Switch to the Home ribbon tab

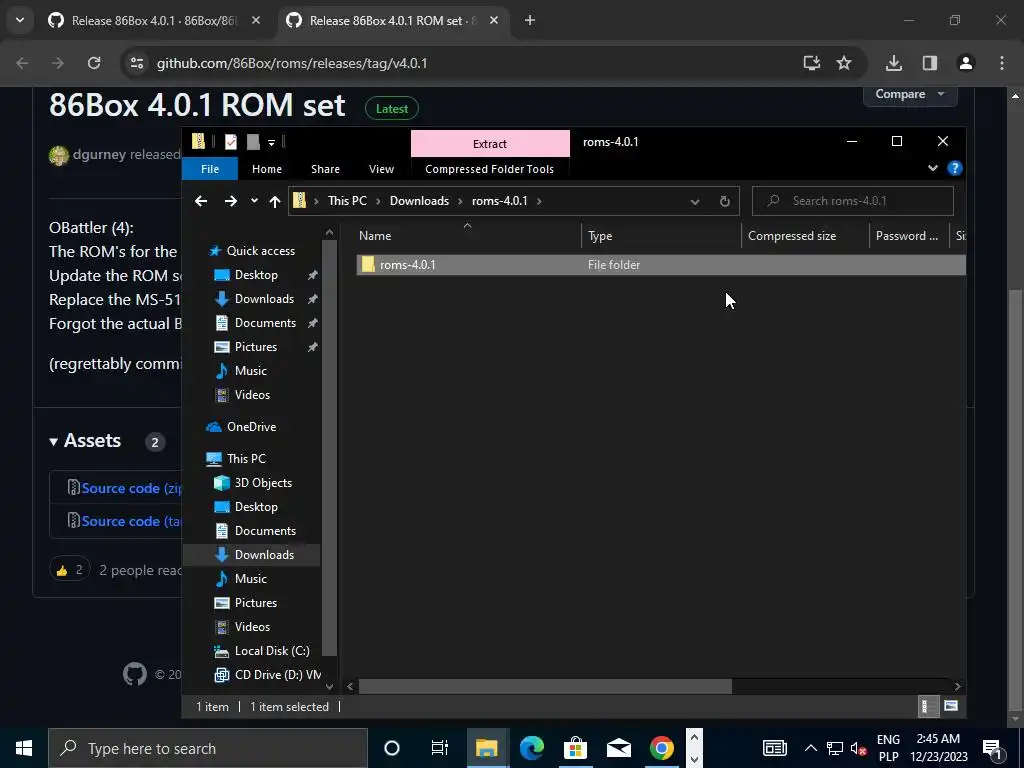coord(267,169)
